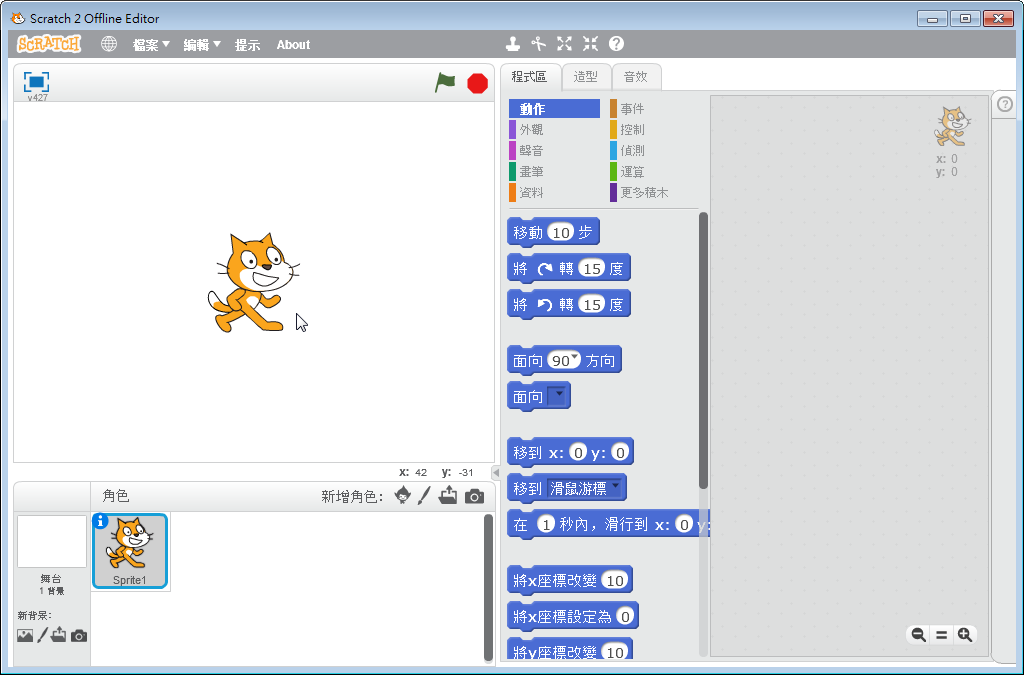Open the About menu item
The image size is (1024, 675).
tap(293, 45)
